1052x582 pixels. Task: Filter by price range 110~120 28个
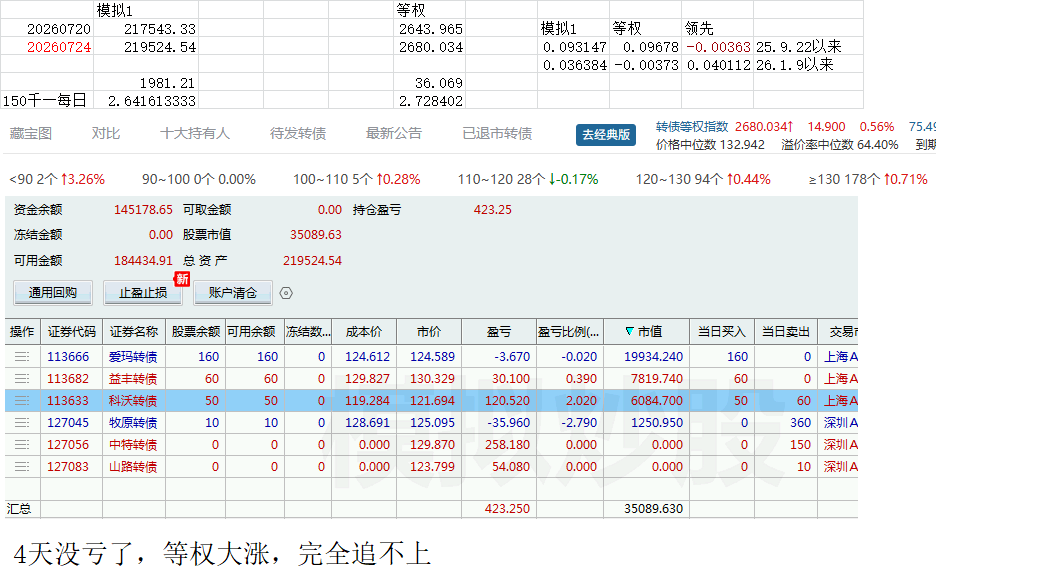click(528, 180)
